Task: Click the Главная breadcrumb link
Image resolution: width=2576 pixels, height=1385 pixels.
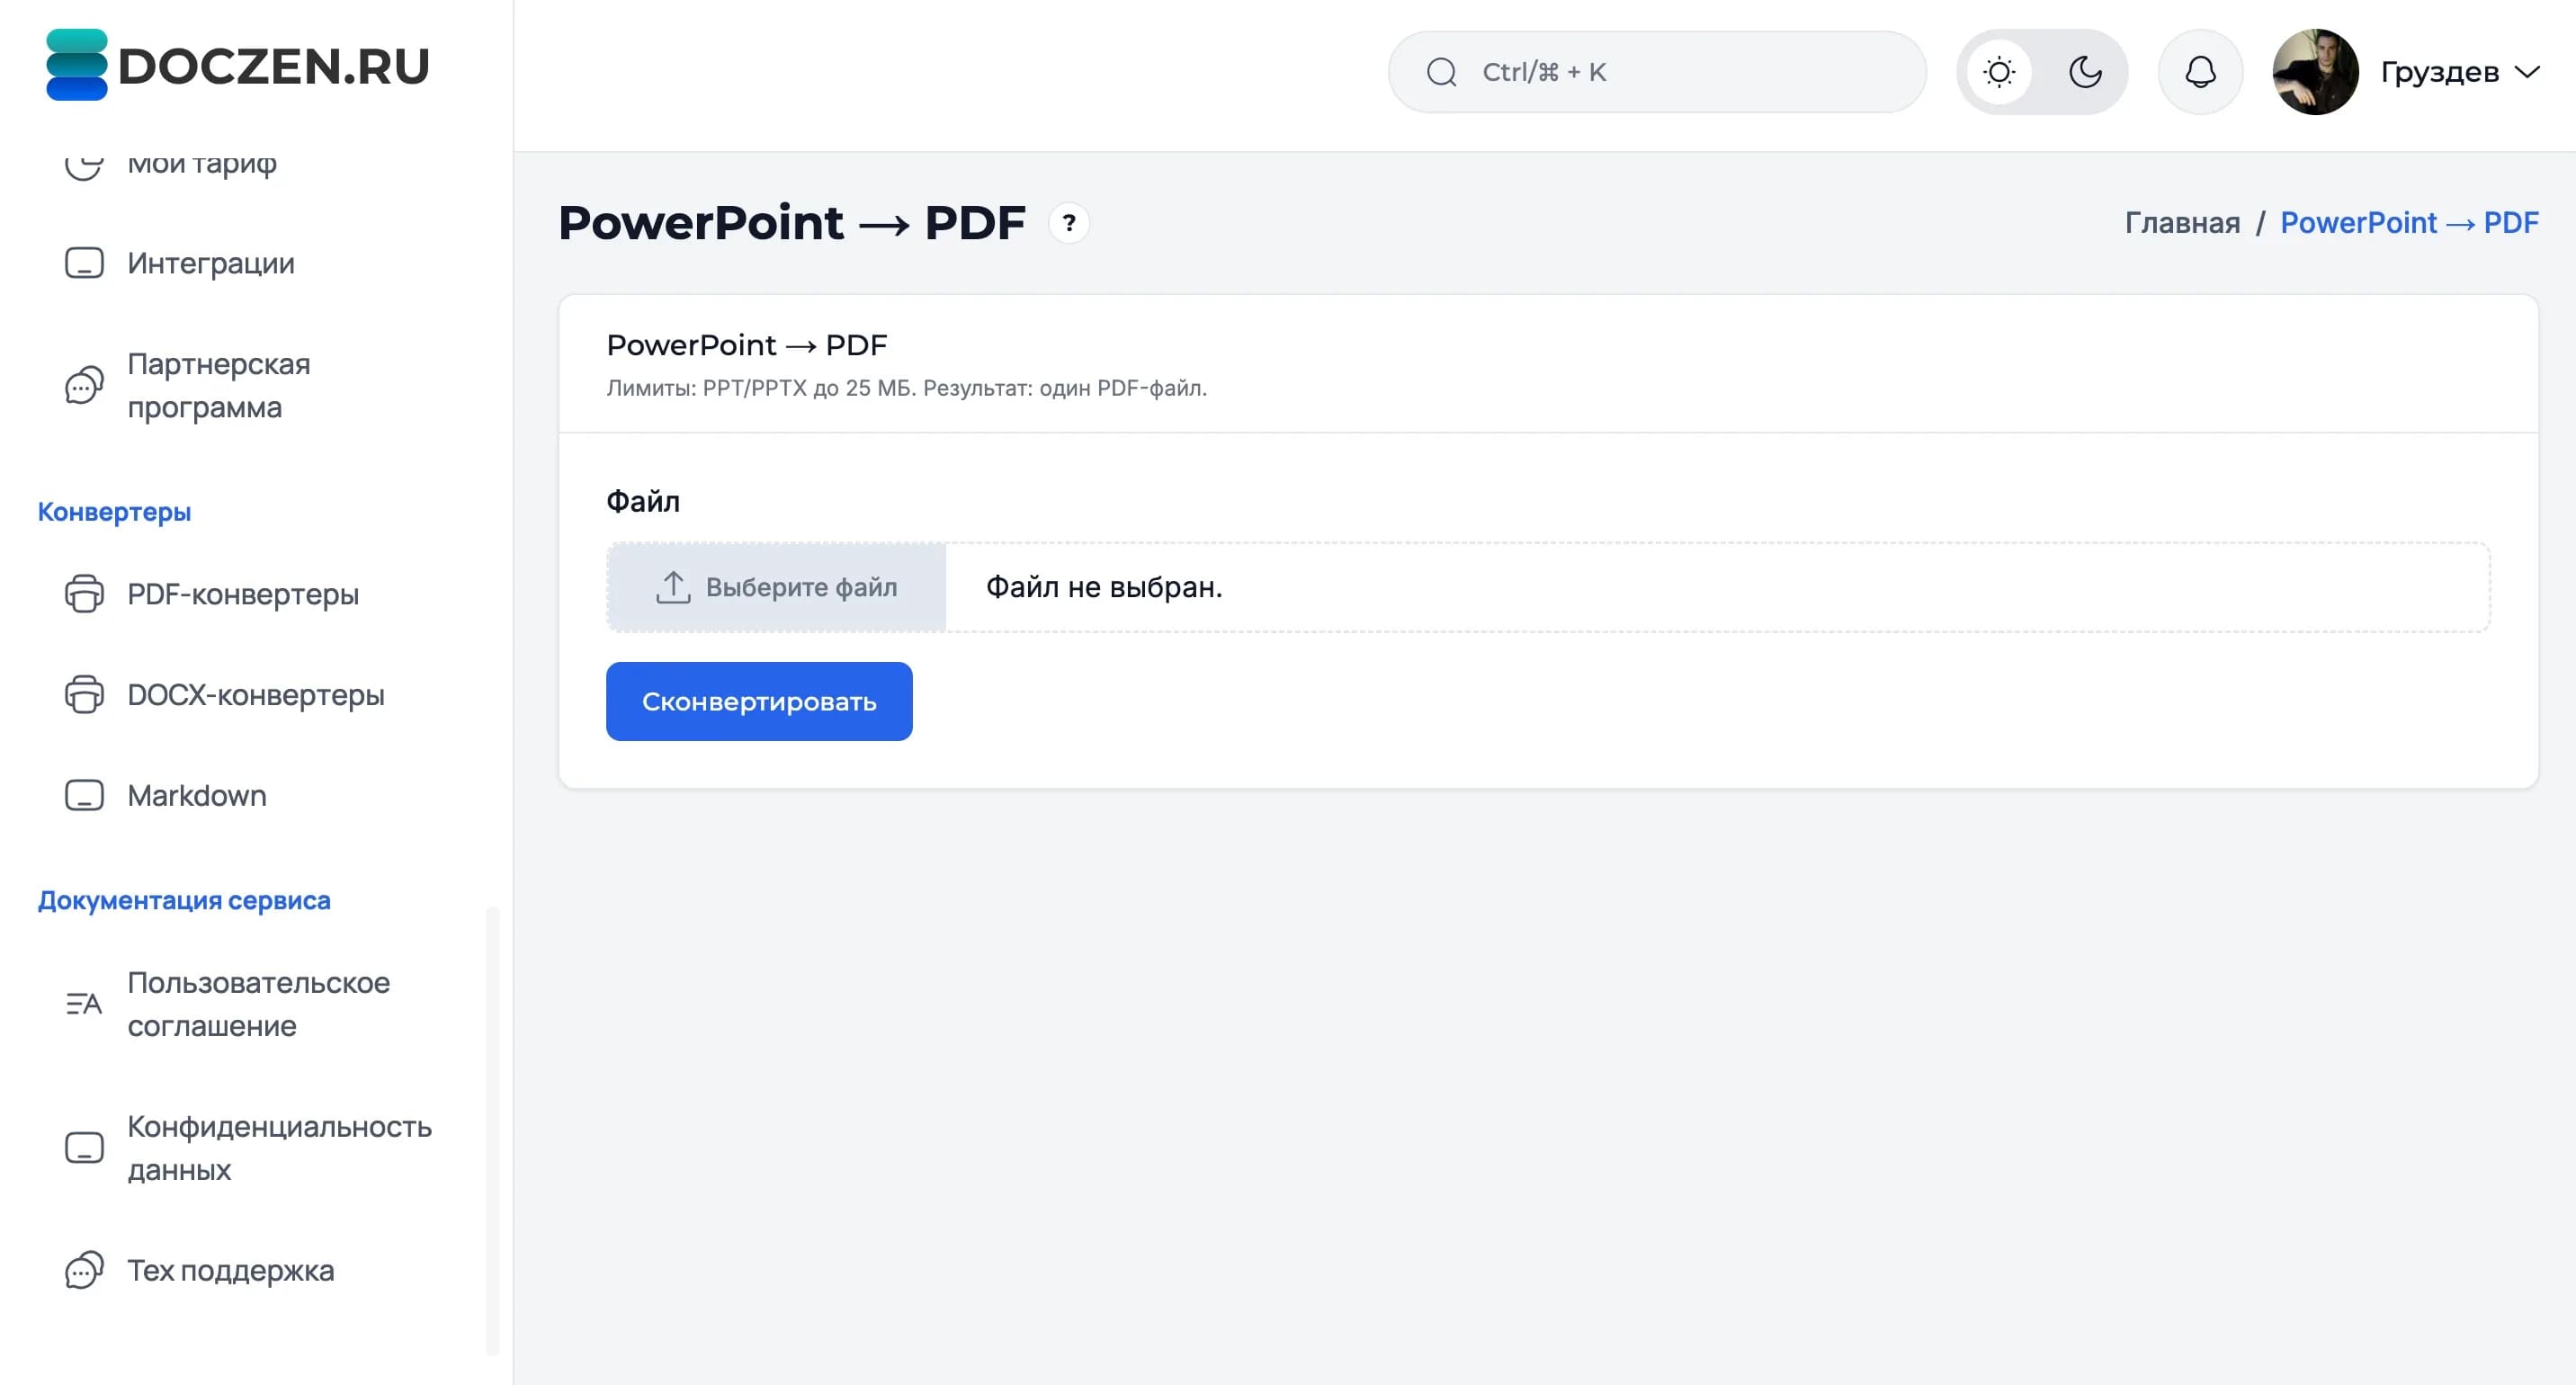Action: [x=2182, y=222]
